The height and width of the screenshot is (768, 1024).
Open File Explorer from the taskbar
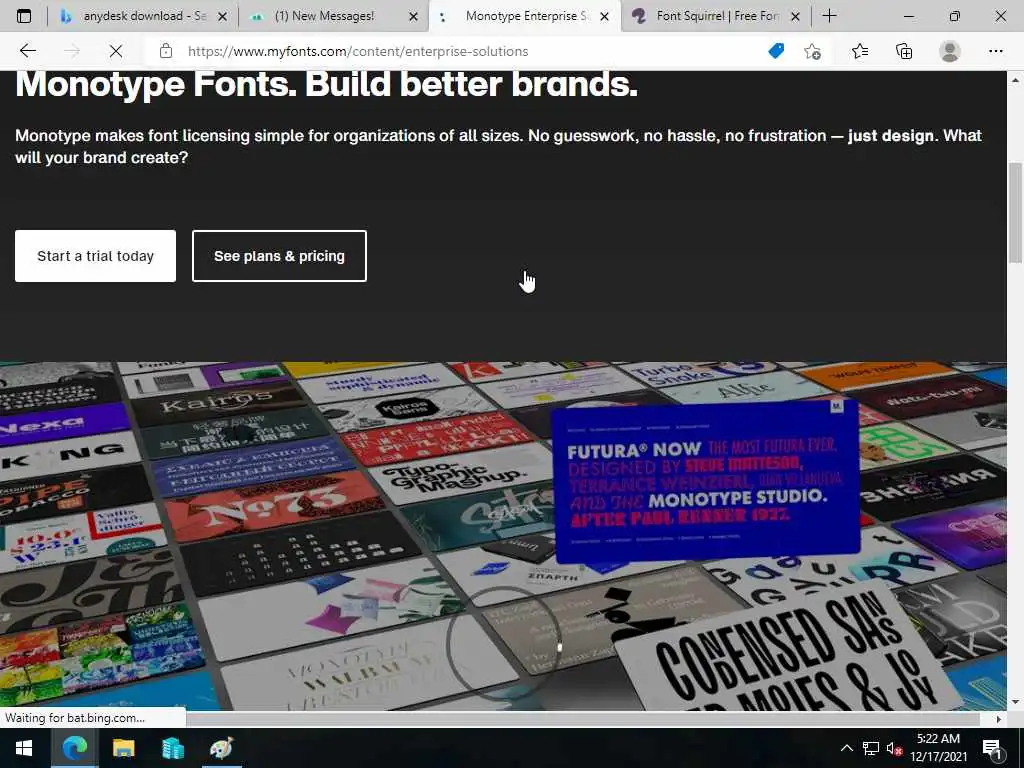pos(123,748)
